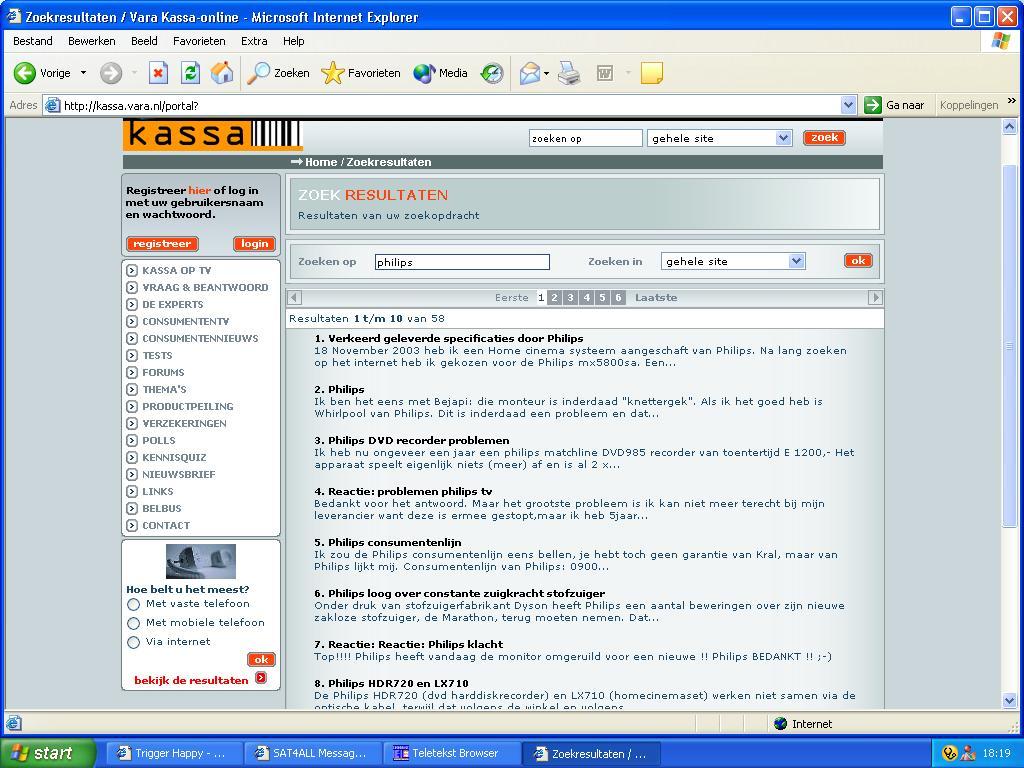Open the Favorieten menu in menu bar
The image size is (1024, 768).
(199, 41)
